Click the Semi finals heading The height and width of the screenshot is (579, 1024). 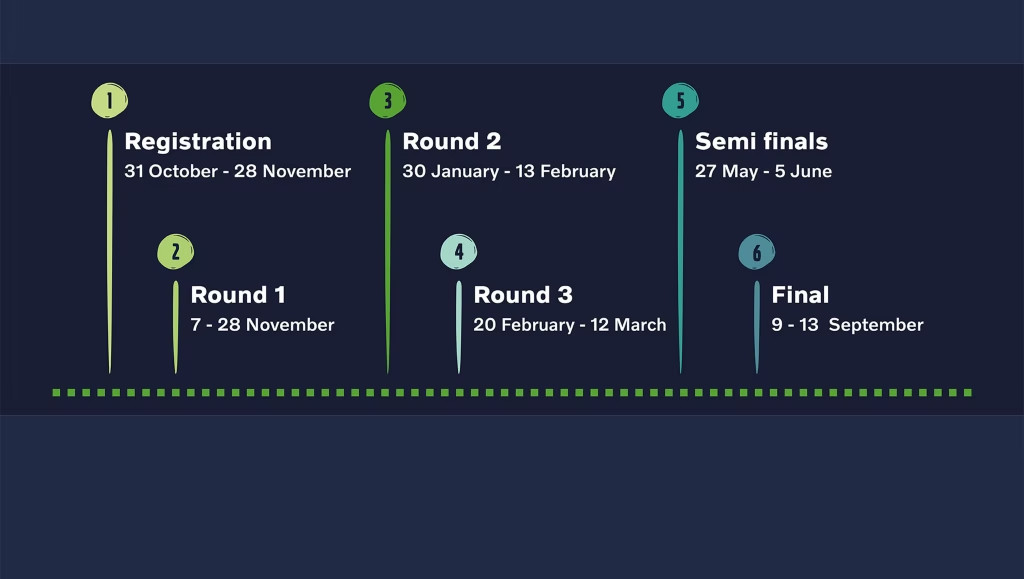761,141
